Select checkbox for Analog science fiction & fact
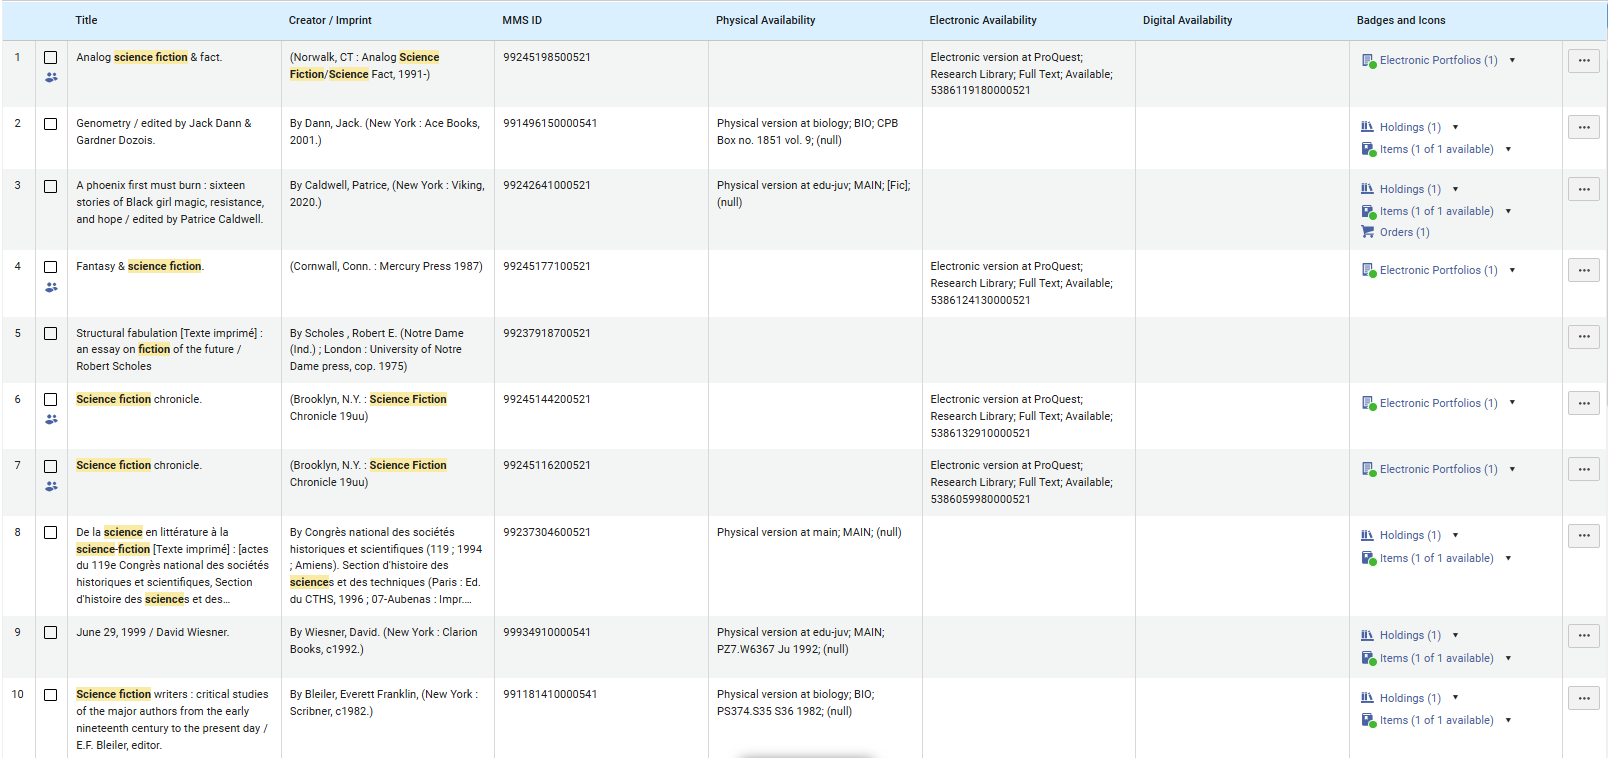 pos(51,58)
